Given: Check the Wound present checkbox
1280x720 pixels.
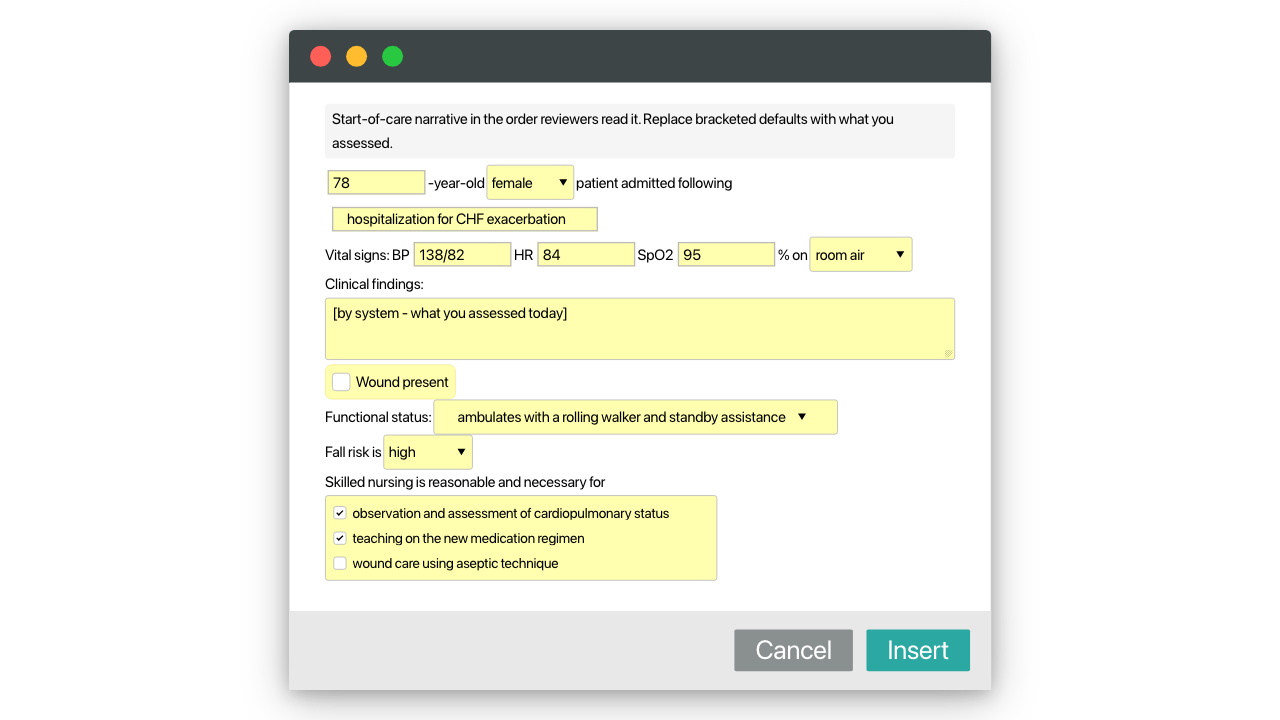Looking at the screenshot, I should coord(341,382).
